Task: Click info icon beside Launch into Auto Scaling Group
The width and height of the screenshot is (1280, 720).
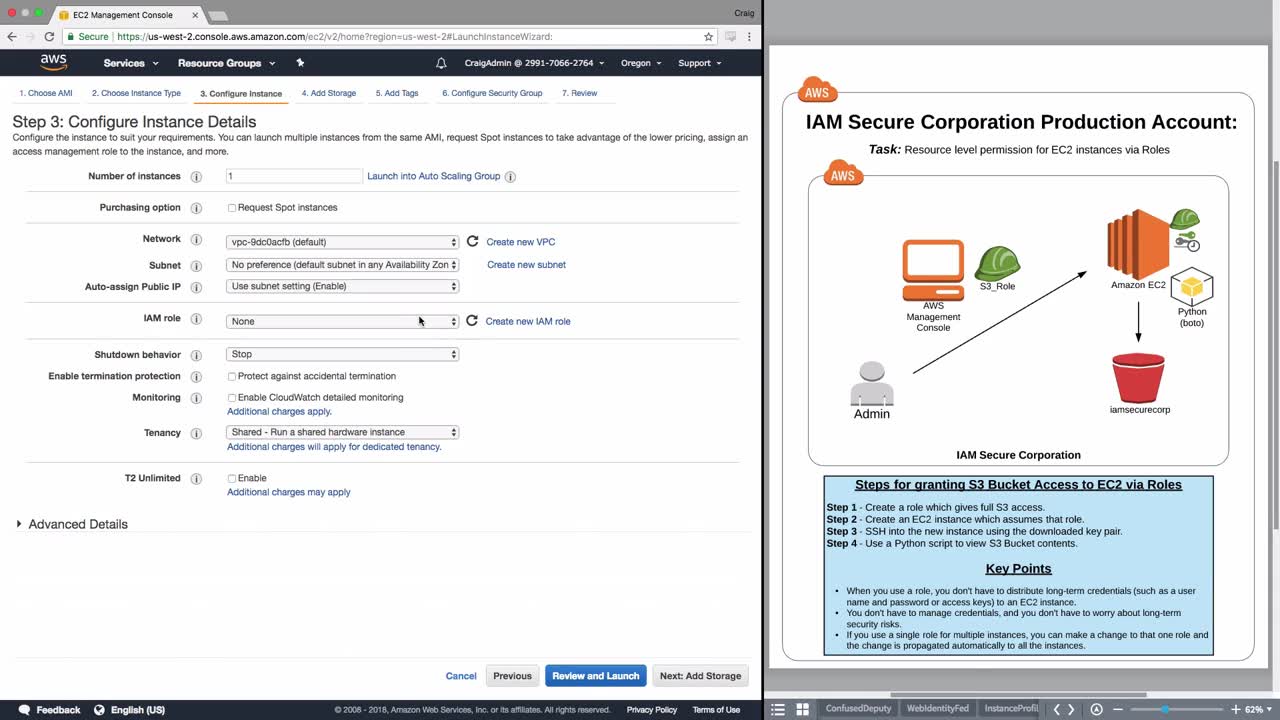Action: pos(510,177)
